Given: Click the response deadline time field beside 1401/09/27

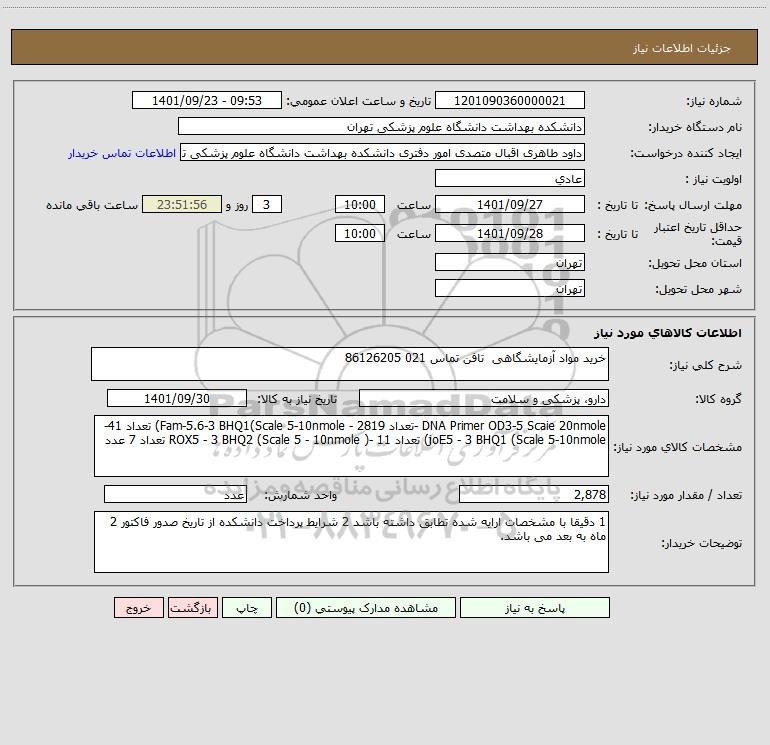Looking at the screenshot, I should [x=359, y=204].
